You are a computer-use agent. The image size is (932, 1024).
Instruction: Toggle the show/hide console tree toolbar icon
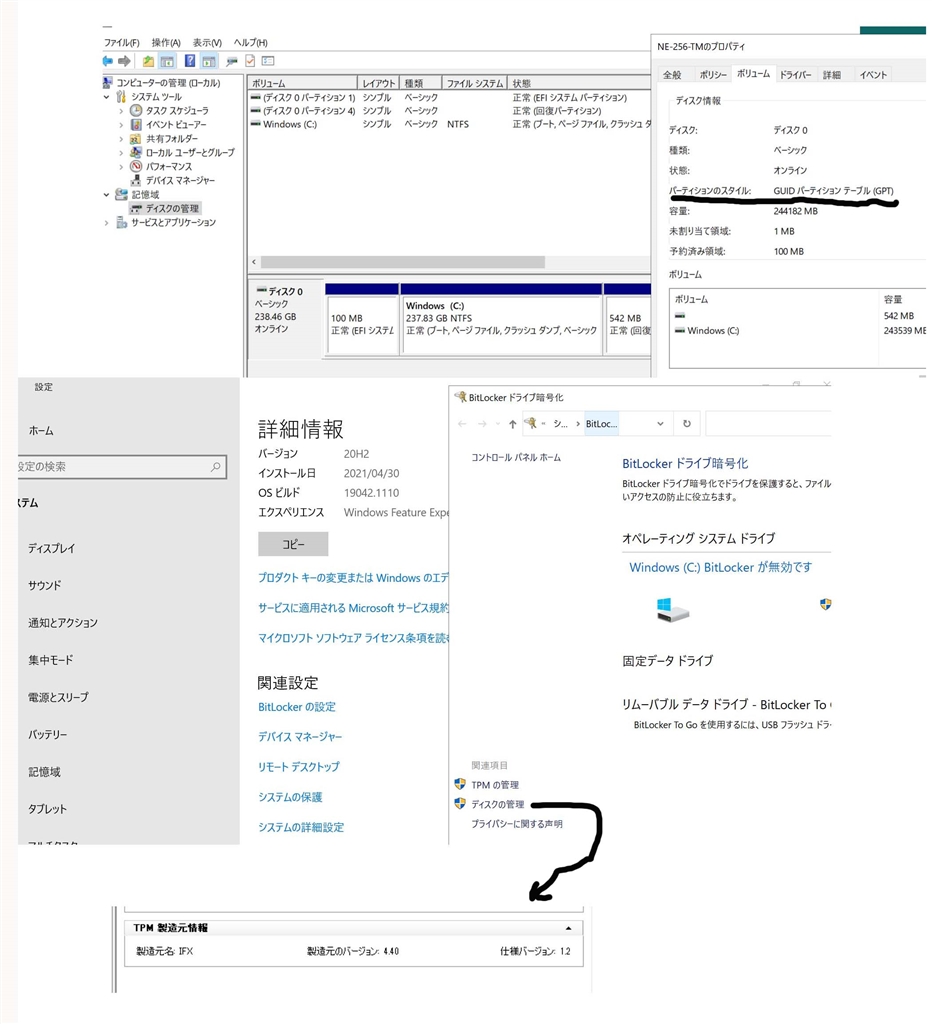point(167,61)
